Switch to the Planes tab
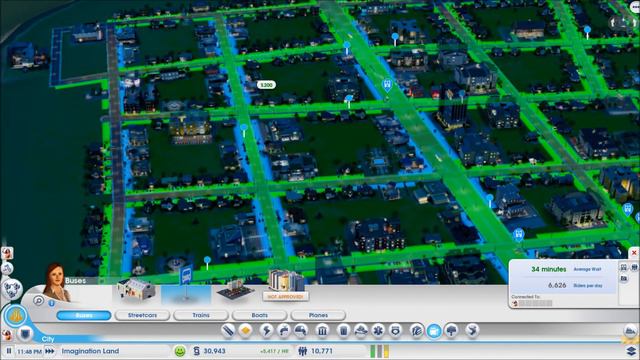 (x=318, y=315)
